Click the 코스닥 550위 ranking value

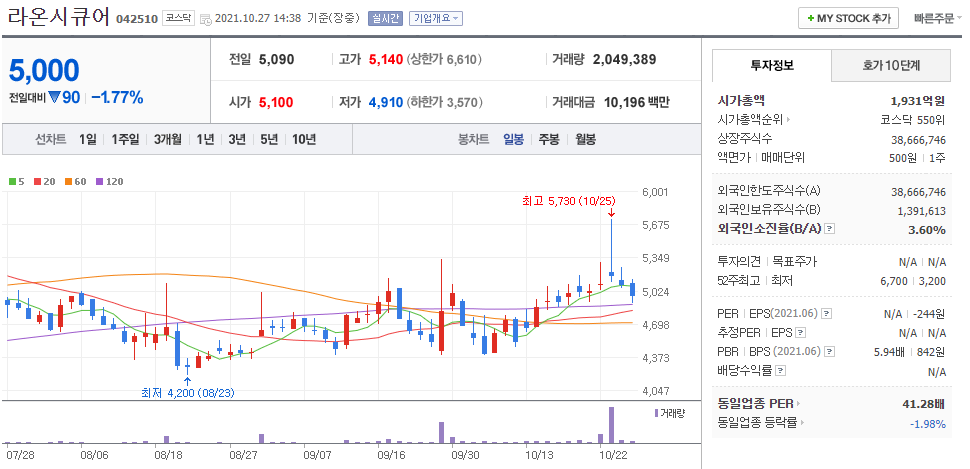pos(913,119)
